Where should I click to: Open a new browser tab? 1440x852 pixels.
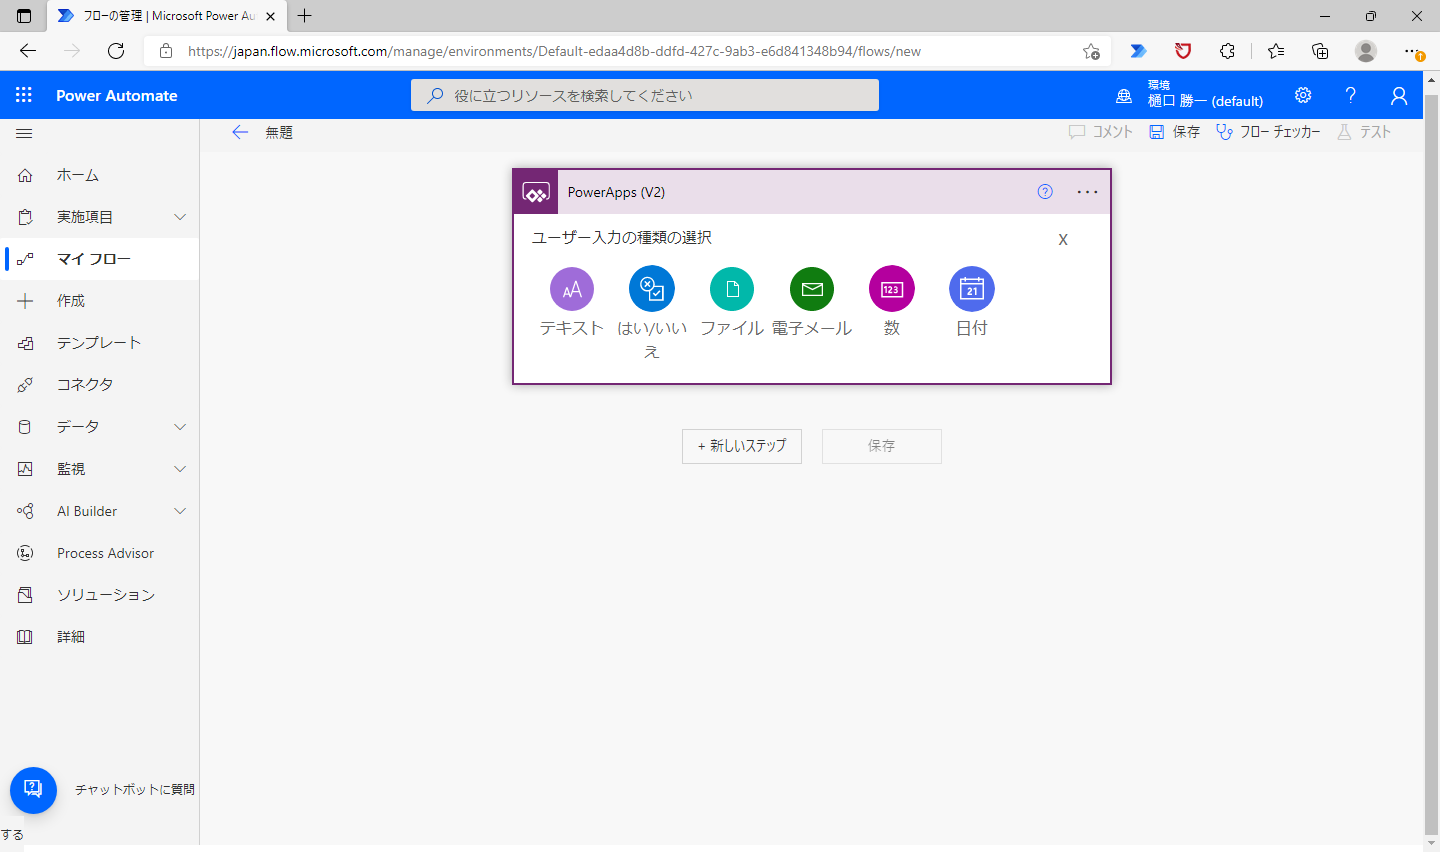(x=305, y=16)
